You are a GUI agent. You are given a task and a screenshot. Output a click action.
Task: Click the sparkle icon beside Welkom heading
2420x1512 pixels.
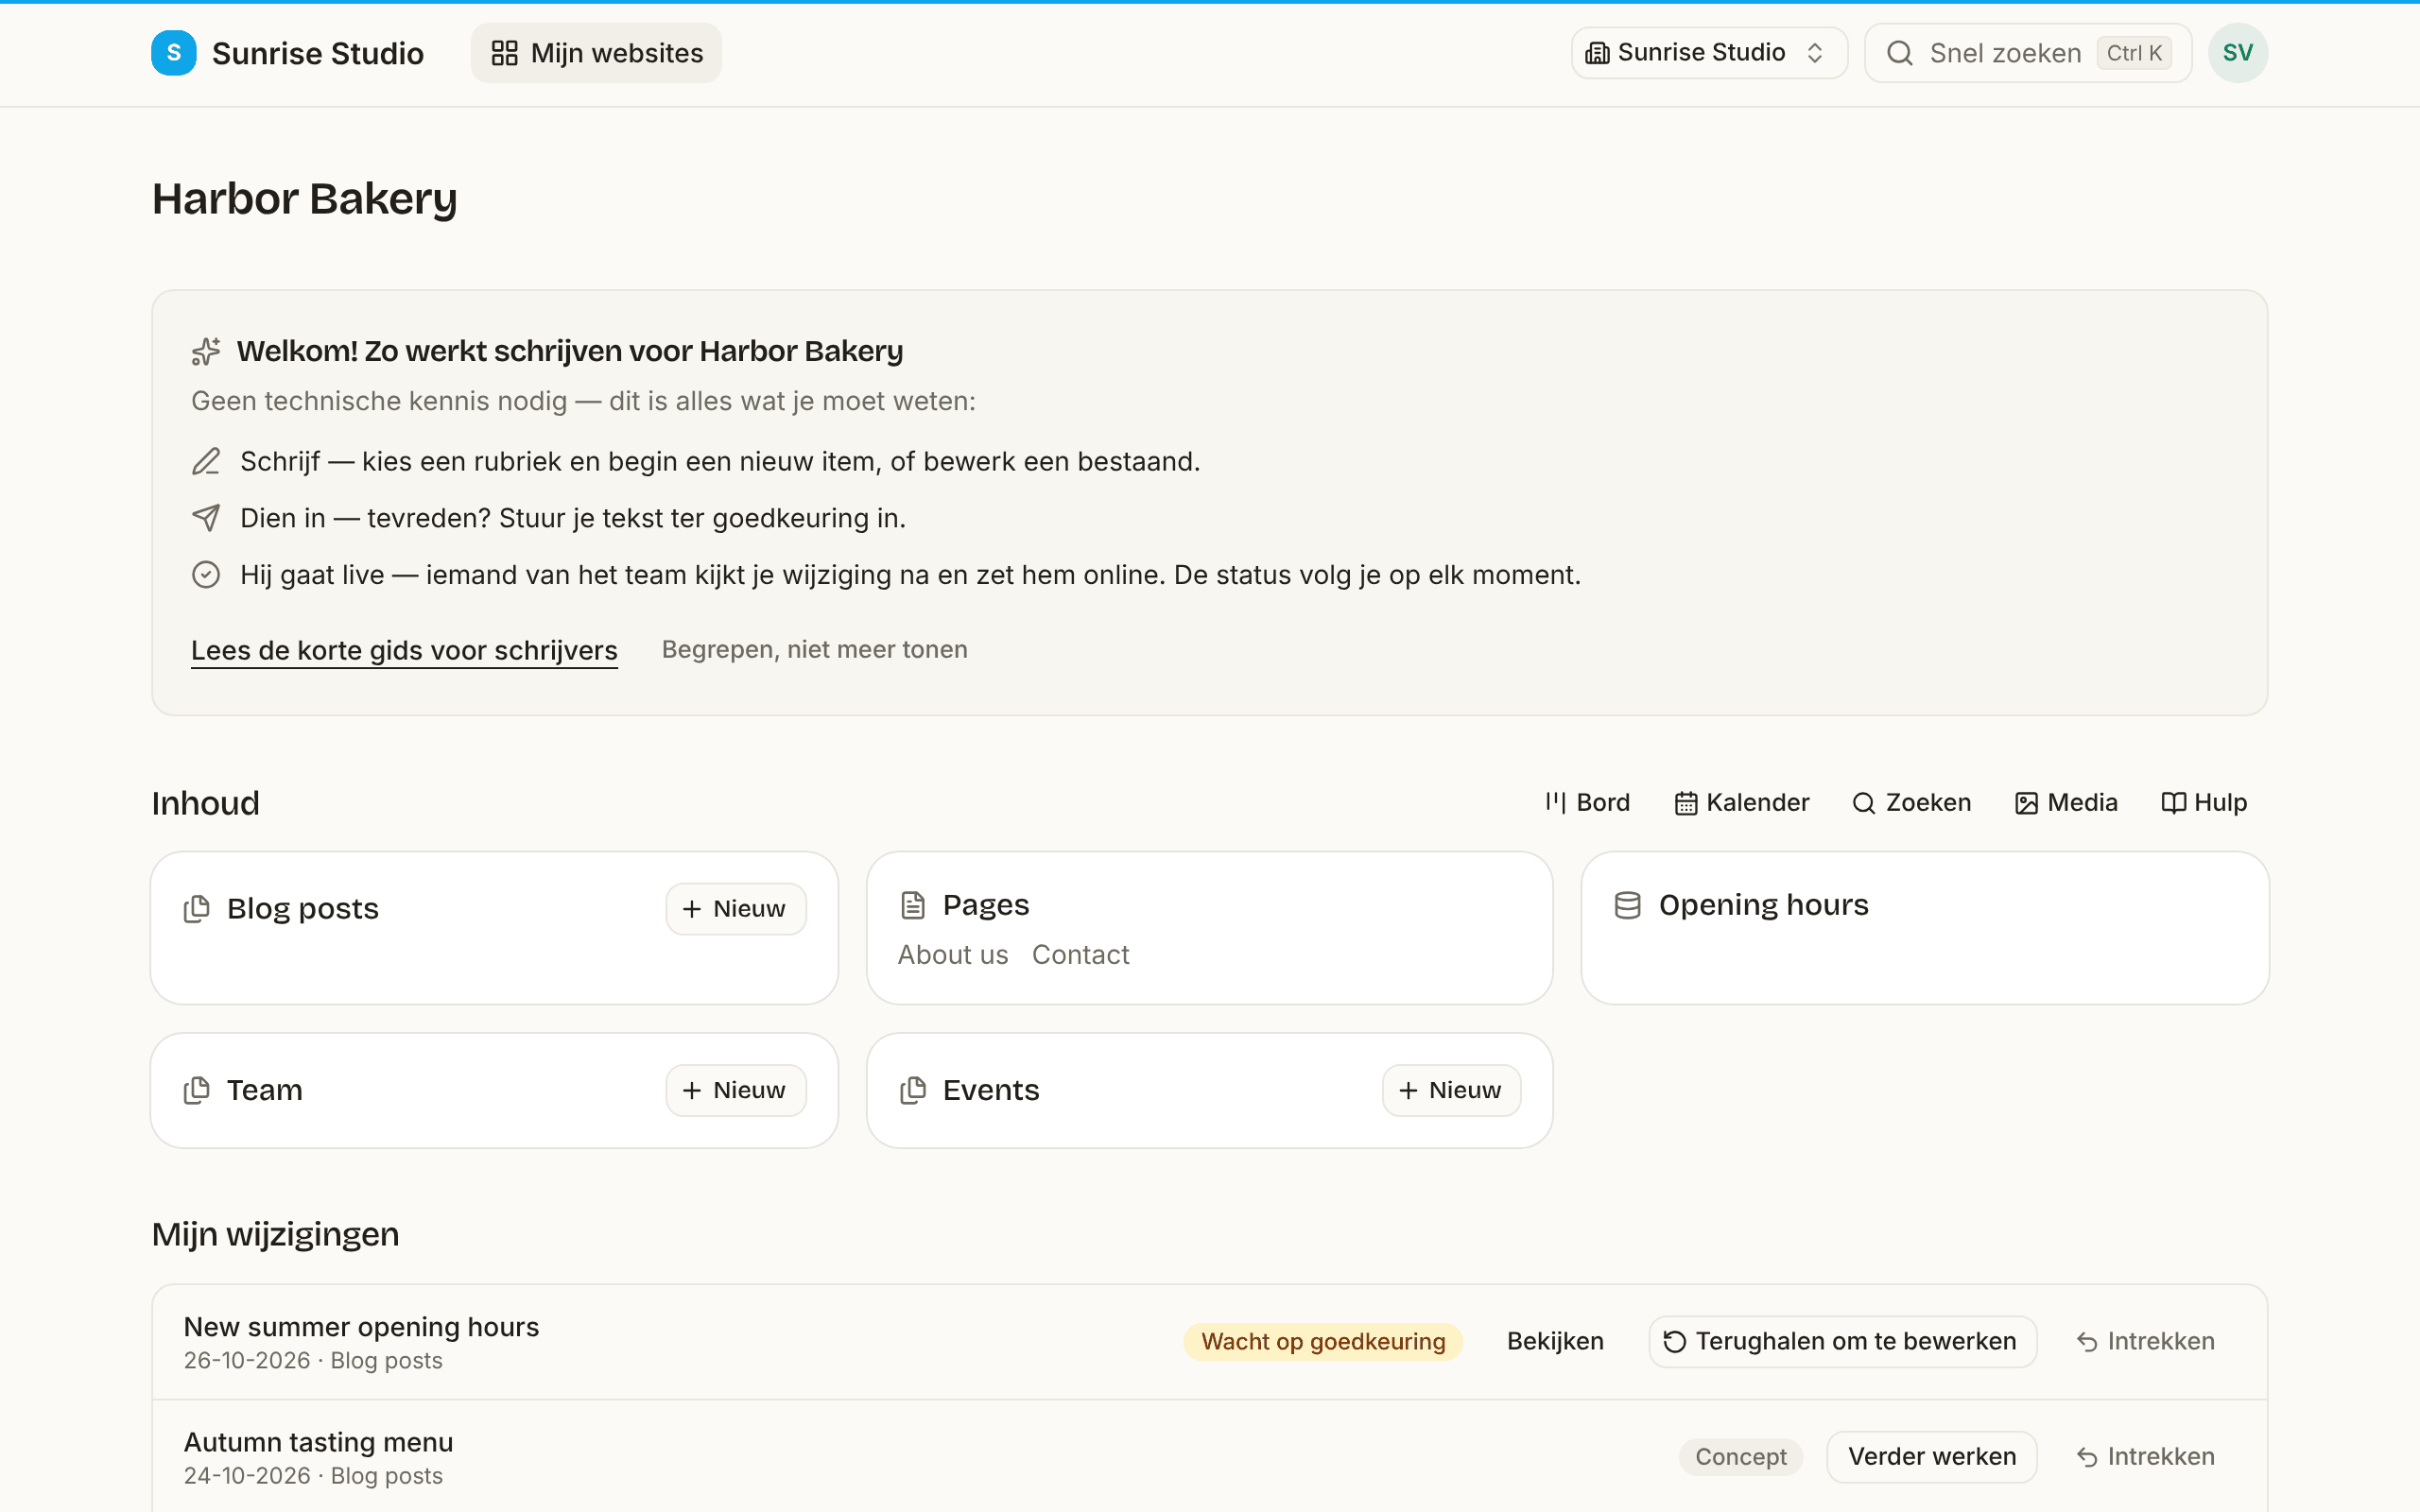(x=206, y=351)
